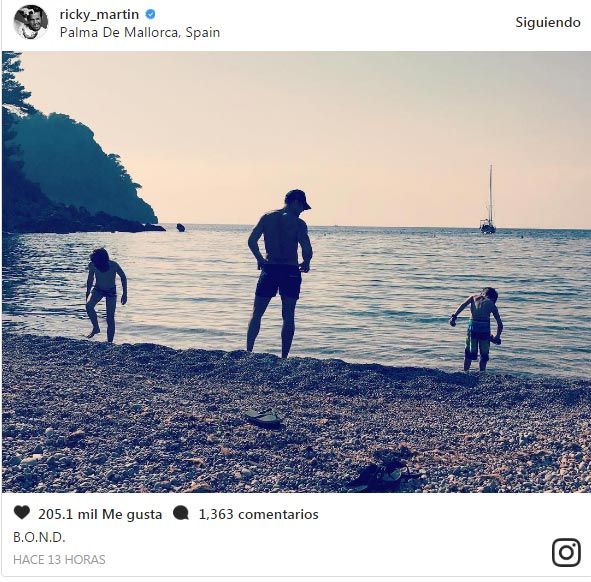Click the blue verified badge
Screen dimensions: 591x582
pos(150,14)
